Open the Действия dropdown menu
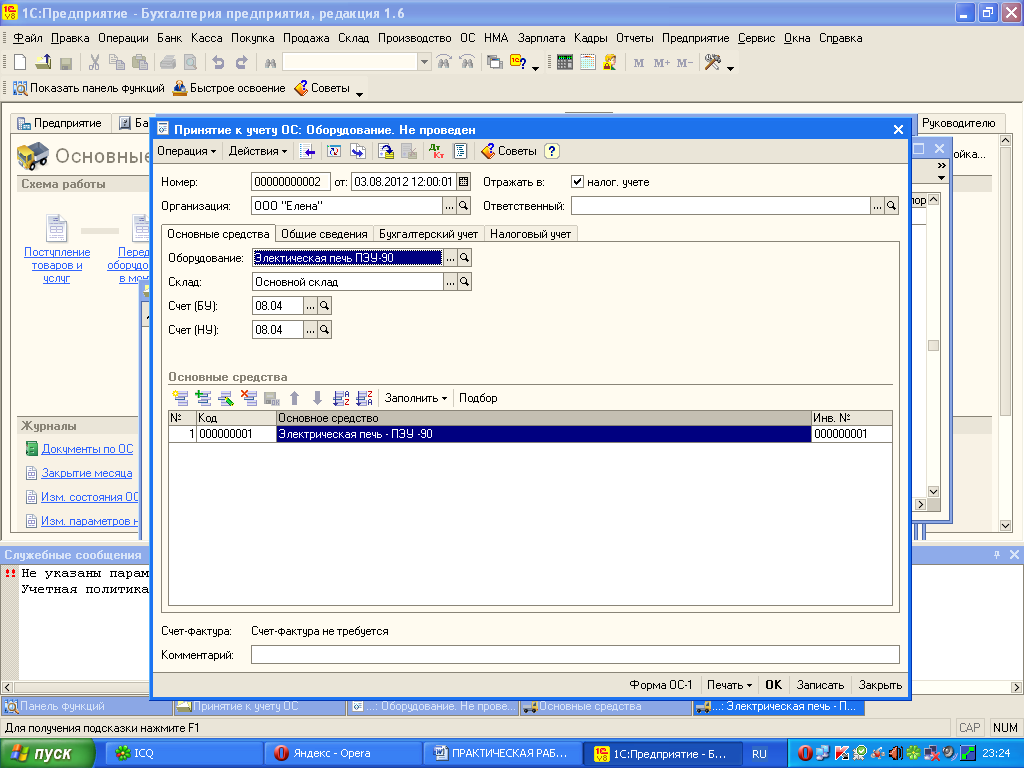1024x768 pixels. (x=257, y=151)
